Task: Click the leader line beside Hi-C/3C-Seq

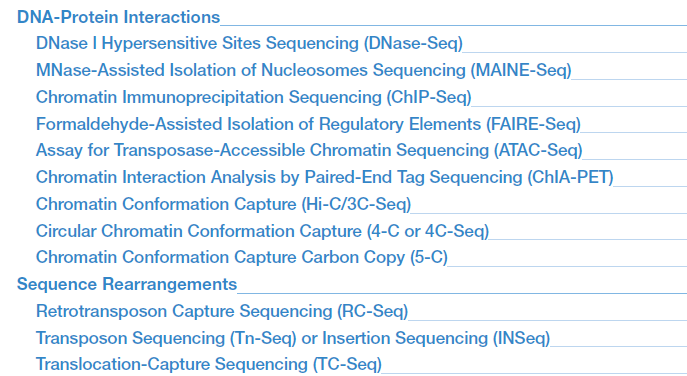Action: pyautogui.click(x=549, y=213)
